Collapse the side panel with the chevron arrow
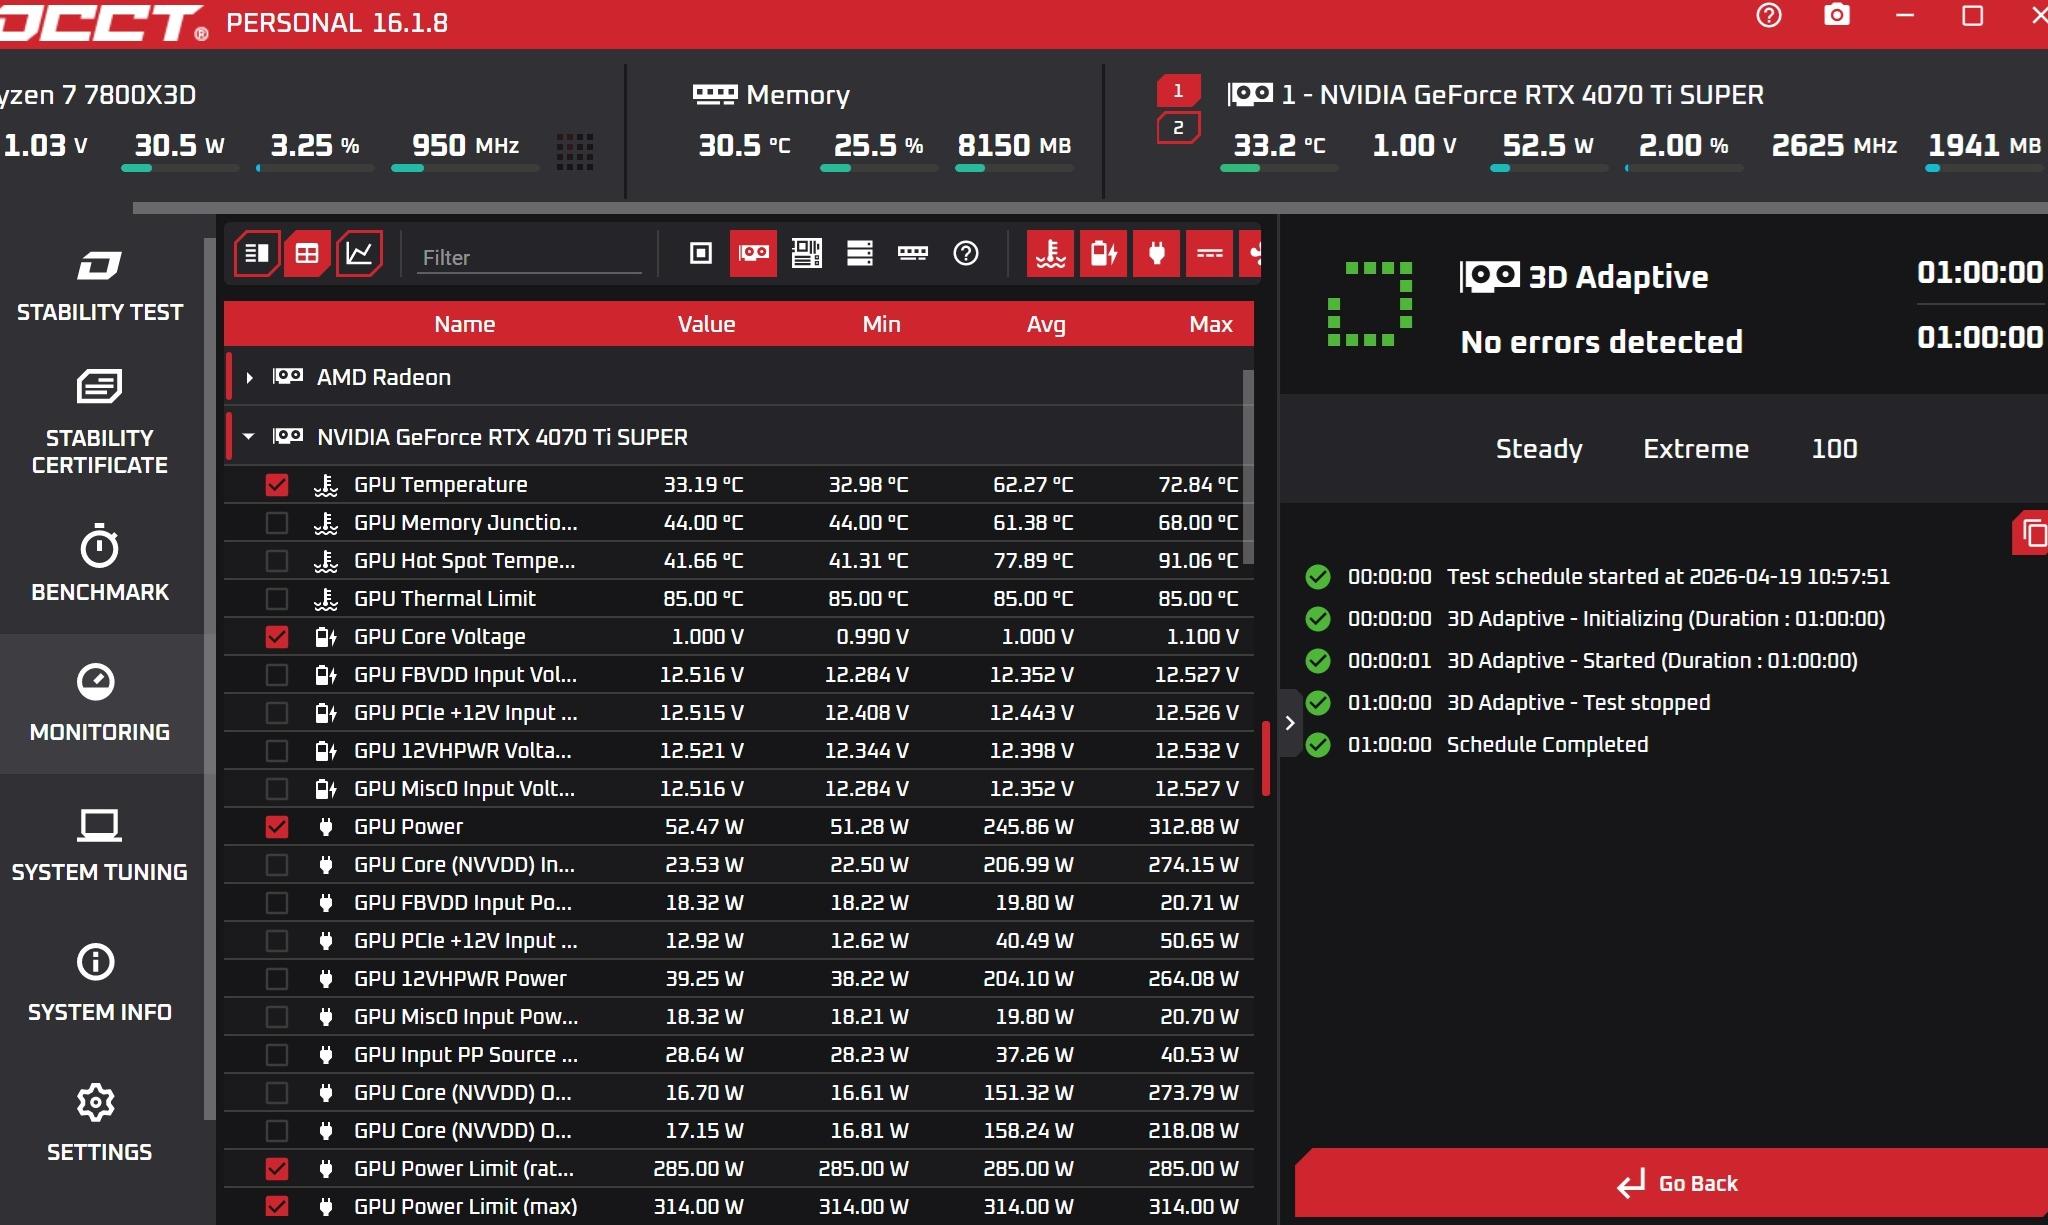 (x=1290, y=722)
